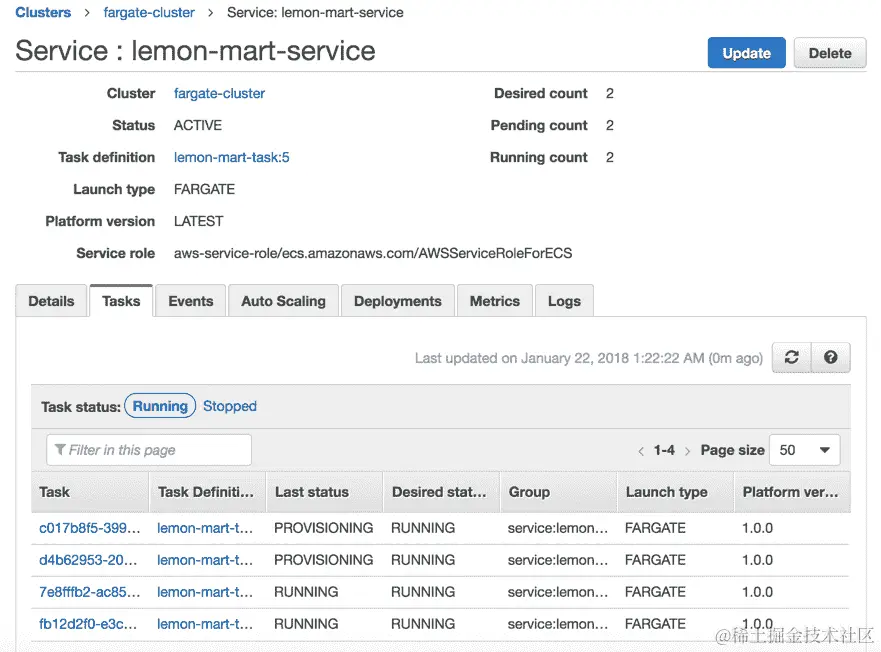Image resolution: width=881 pixels, height=652 pixels.
Task: Open the help question mark icon
Action: point(830,357)
